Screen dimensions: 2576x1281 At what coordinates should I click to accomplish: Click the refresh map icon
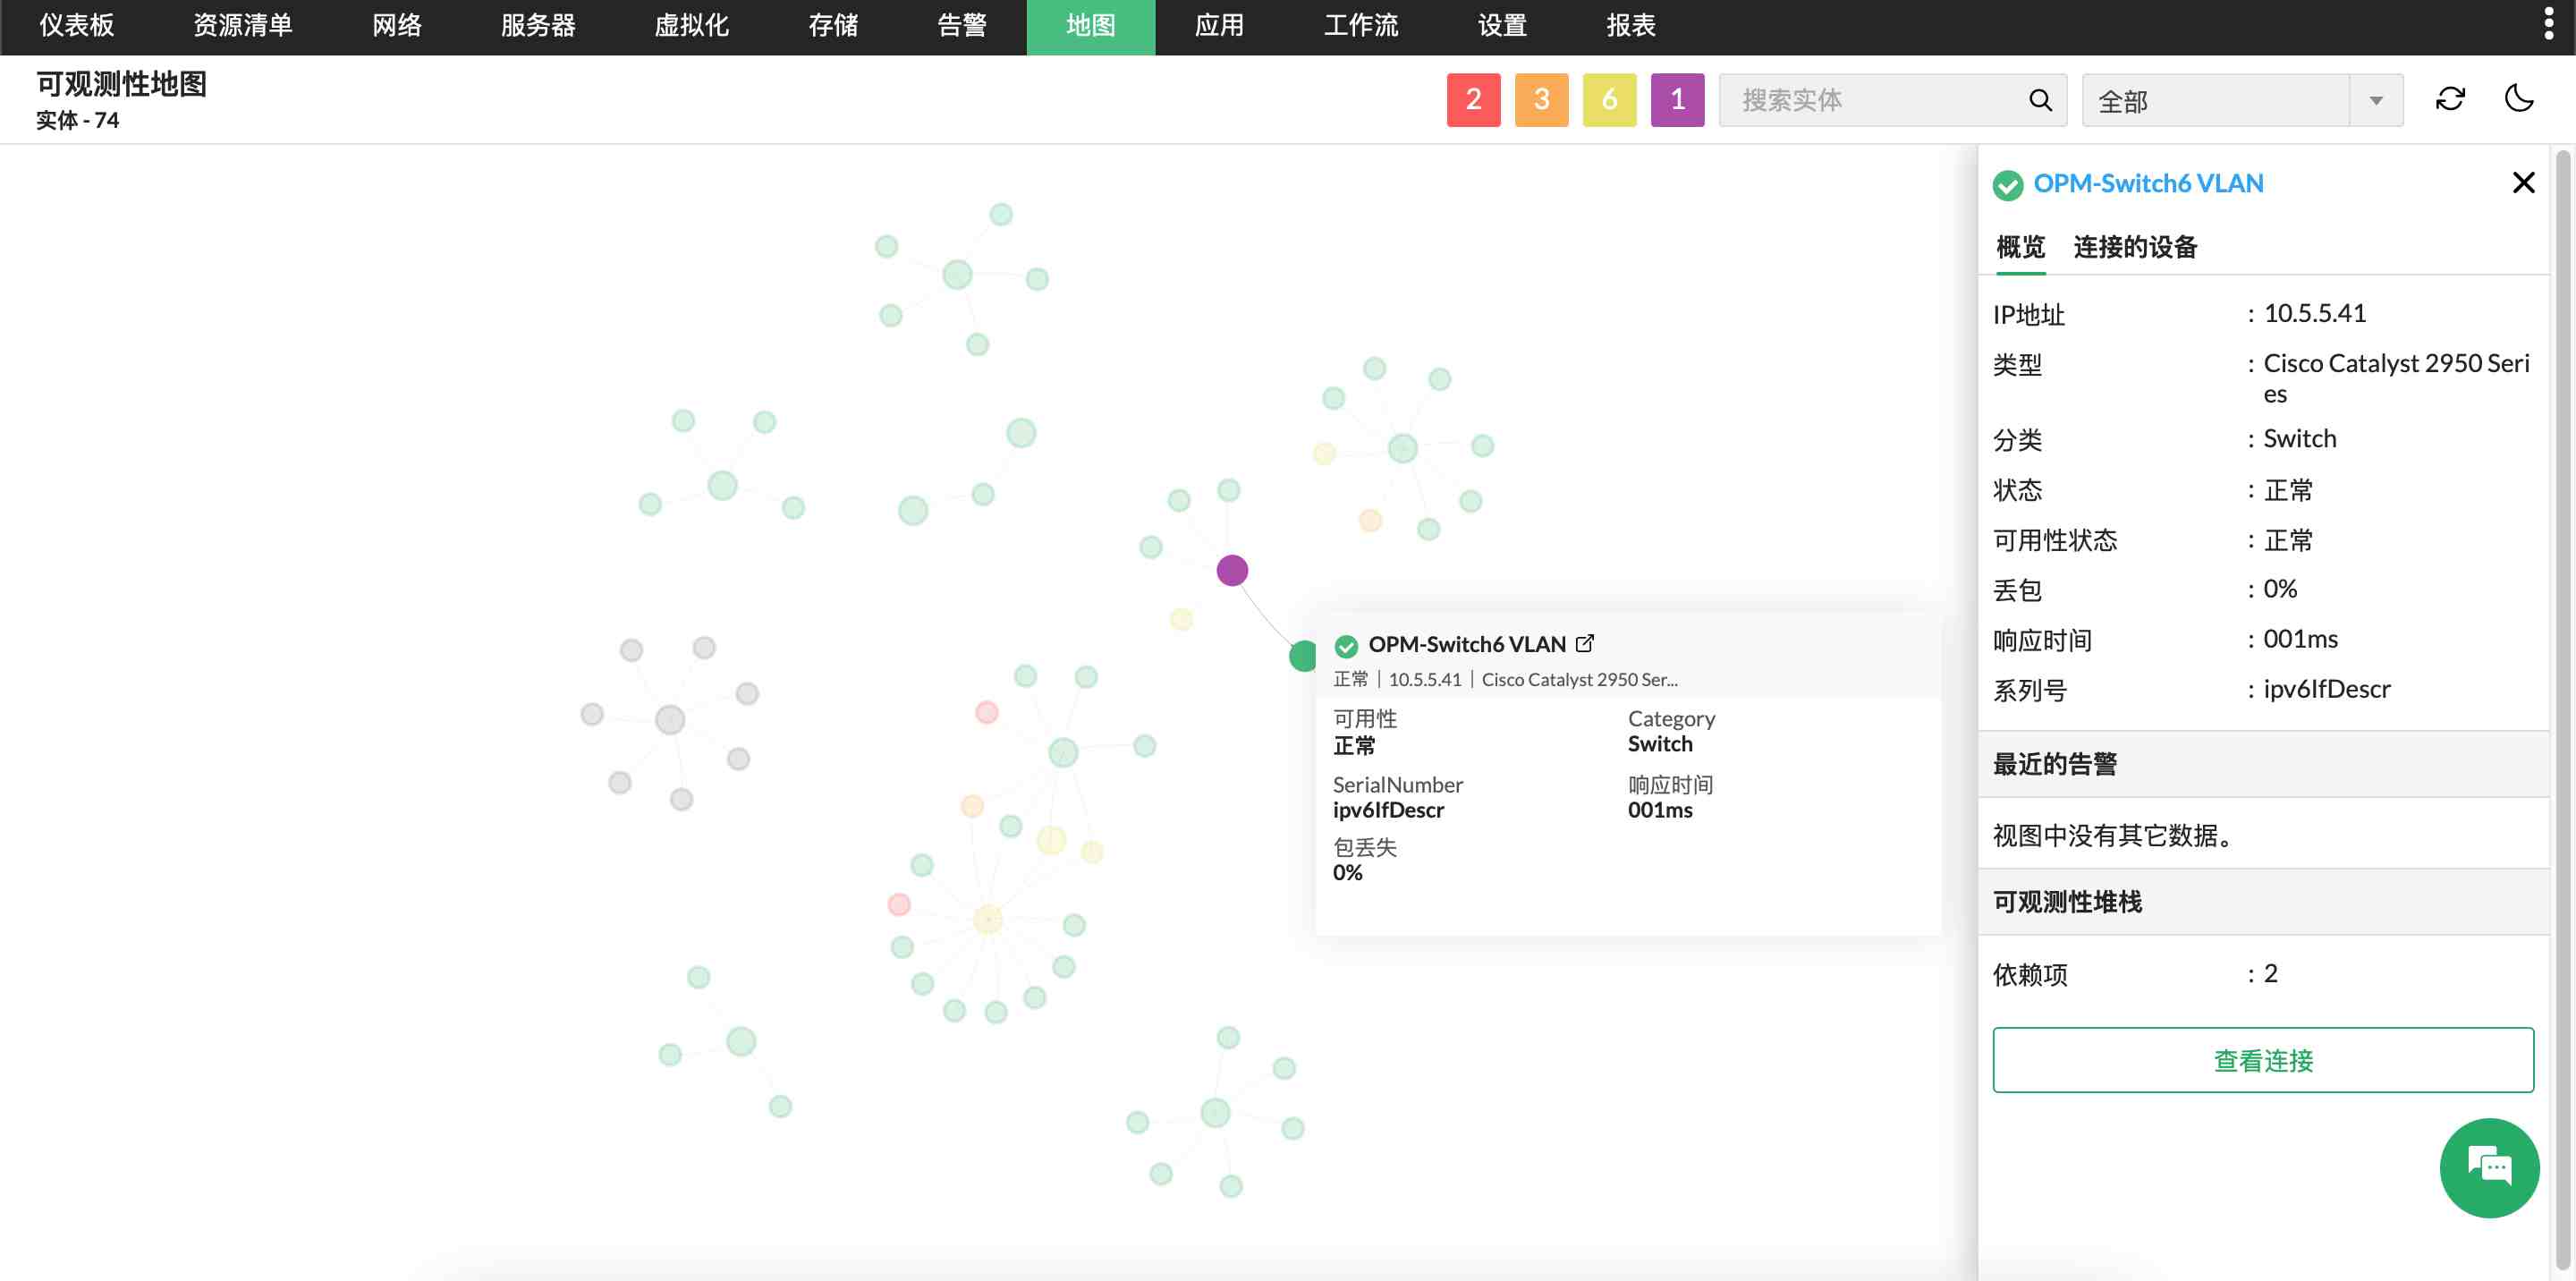tap(2449, 99)
